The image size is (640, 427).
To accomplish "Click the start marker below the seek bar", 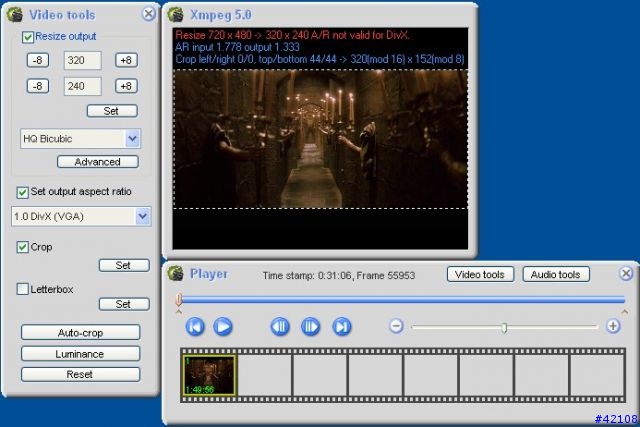I will [x=179, y=312].
